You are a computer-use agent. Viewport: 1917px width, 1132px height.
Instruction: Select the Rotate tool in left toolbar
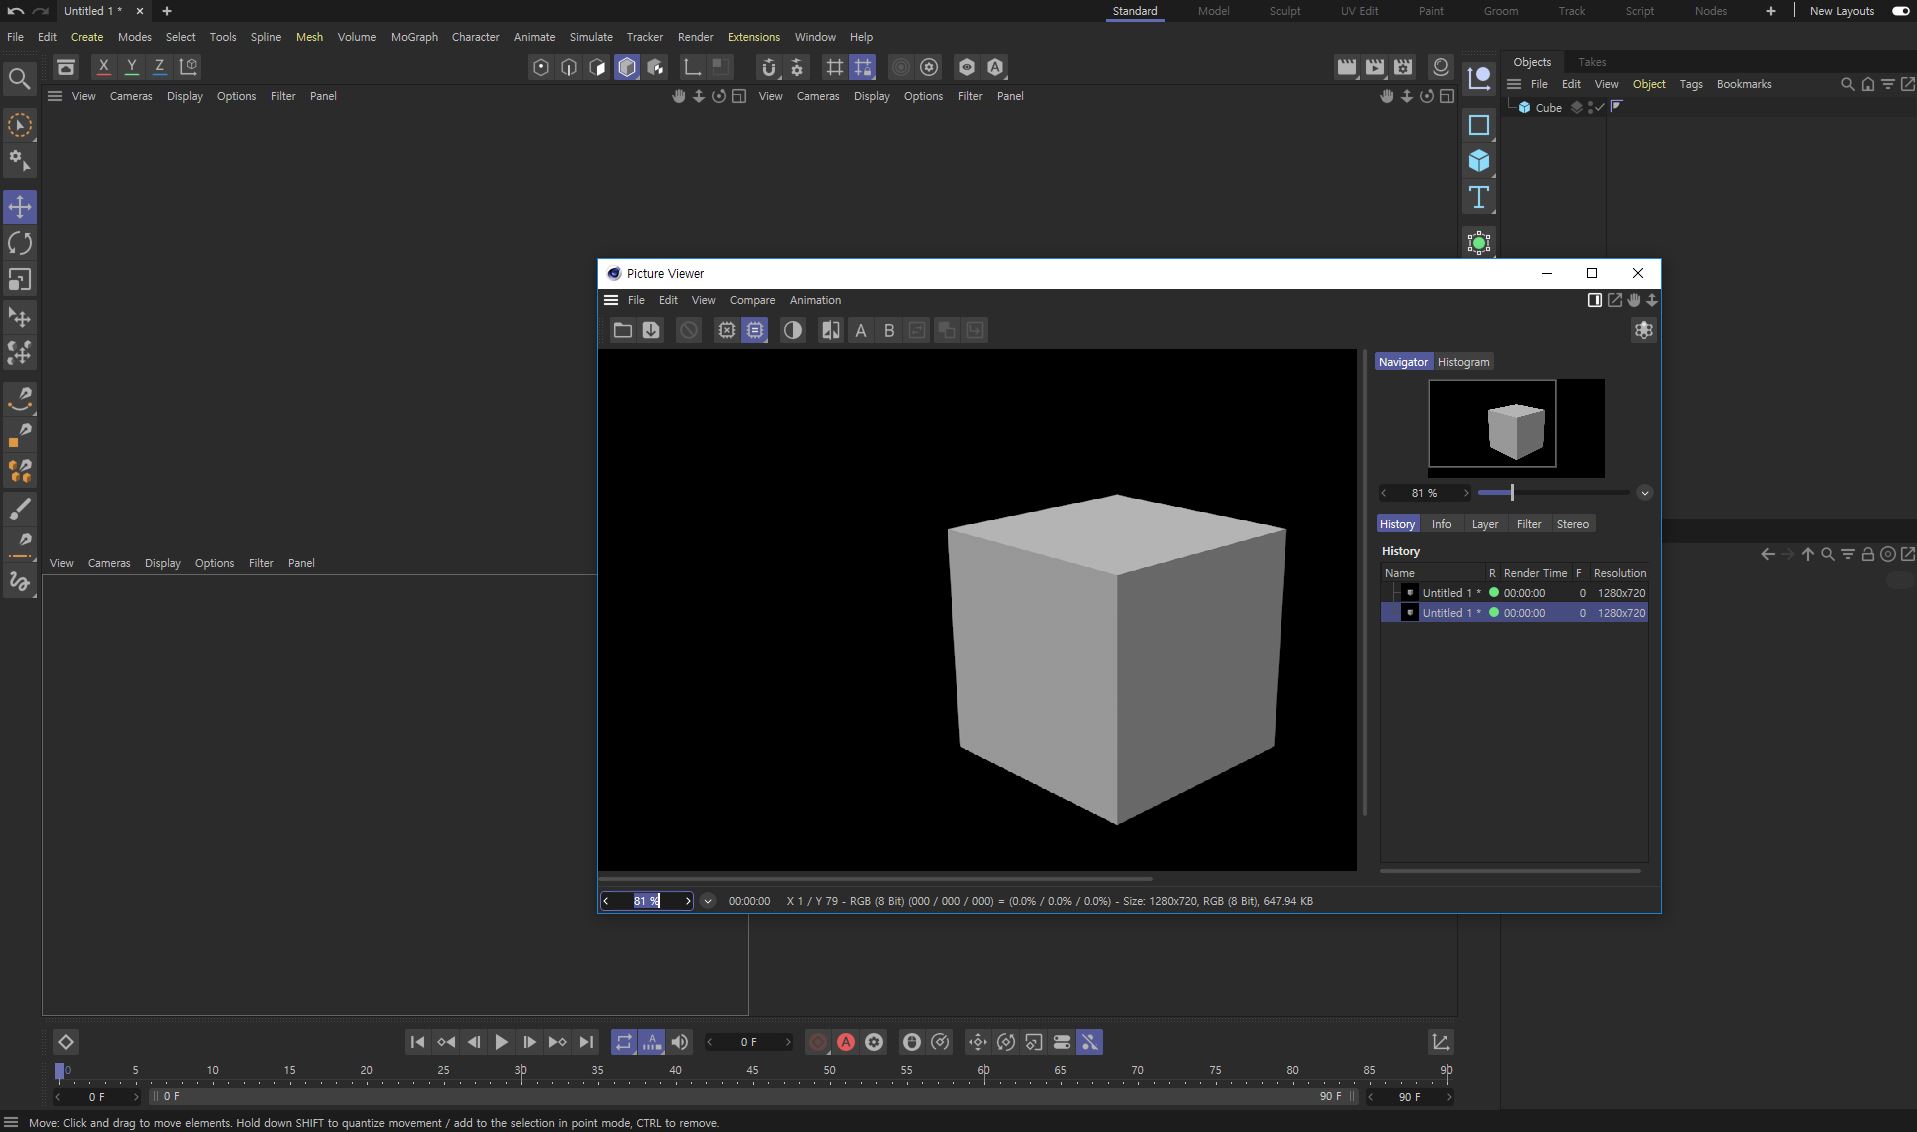click(x=20, y=243)
